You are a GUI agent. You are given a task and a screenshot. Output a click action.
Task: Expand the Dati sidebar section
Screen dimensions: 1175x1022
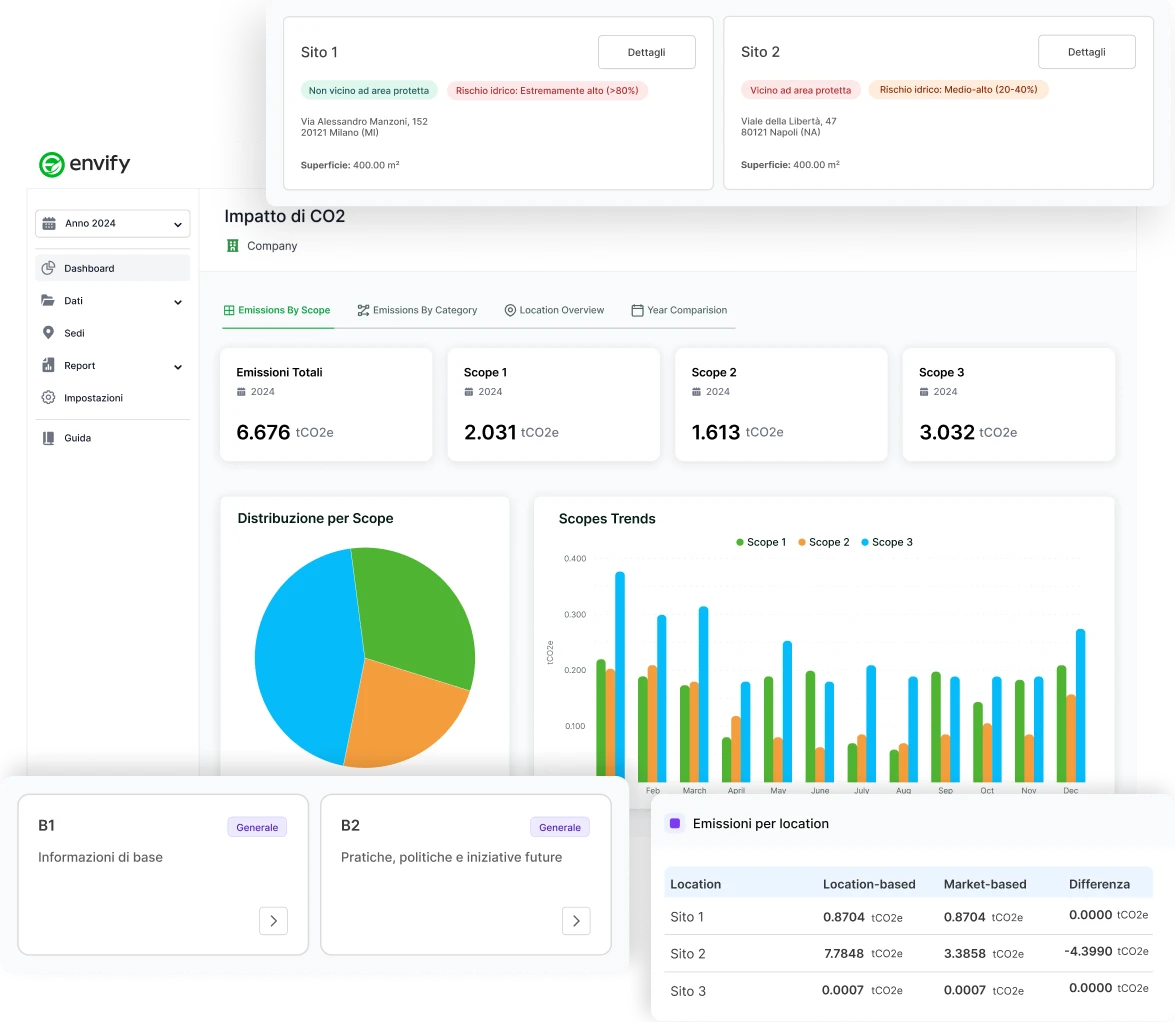coord(178,300)
